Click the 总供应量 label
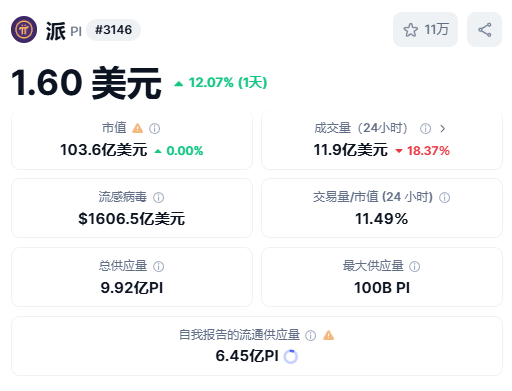This screenshot has height=391, width=512. click(123, 266)
